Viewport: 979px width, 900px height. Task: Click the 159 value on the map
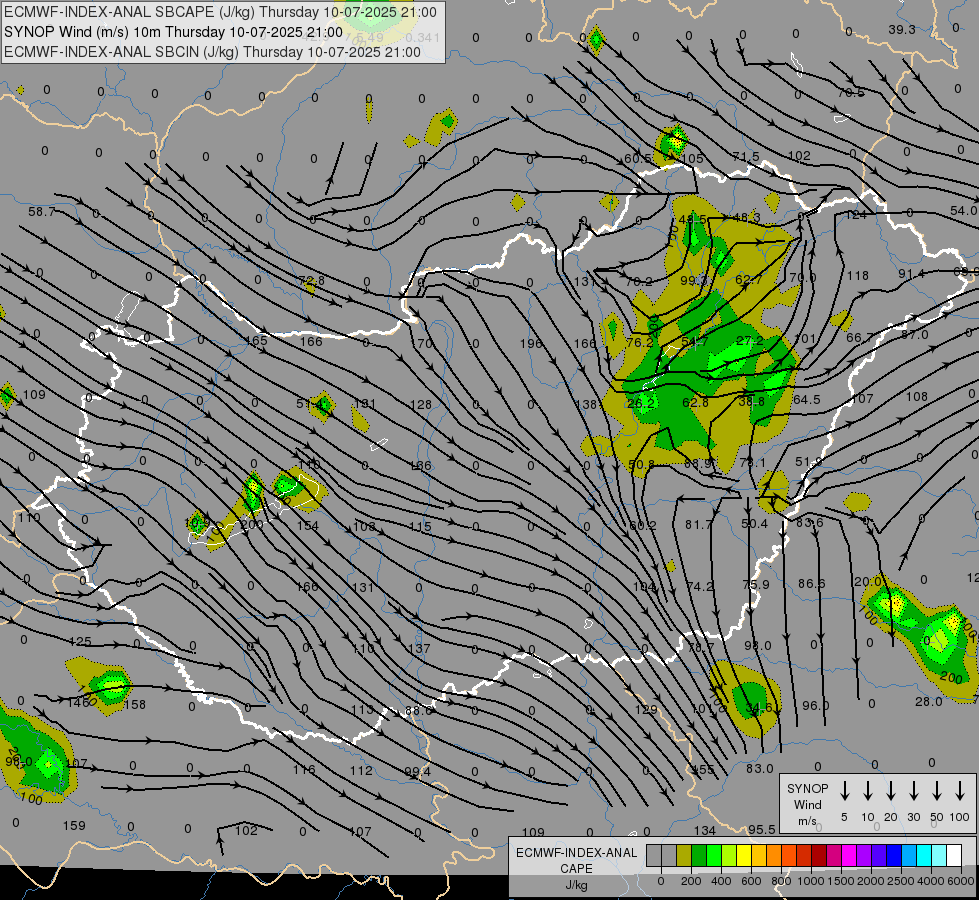point(74,826)
